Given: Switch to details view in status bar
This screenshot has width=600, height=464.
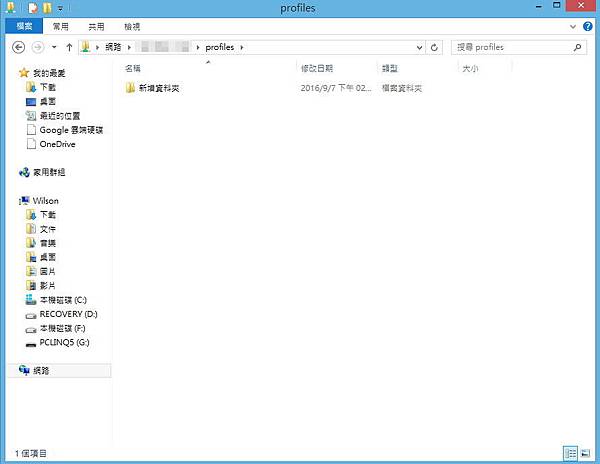Looking at the screenshot, I should coord(570,454).
